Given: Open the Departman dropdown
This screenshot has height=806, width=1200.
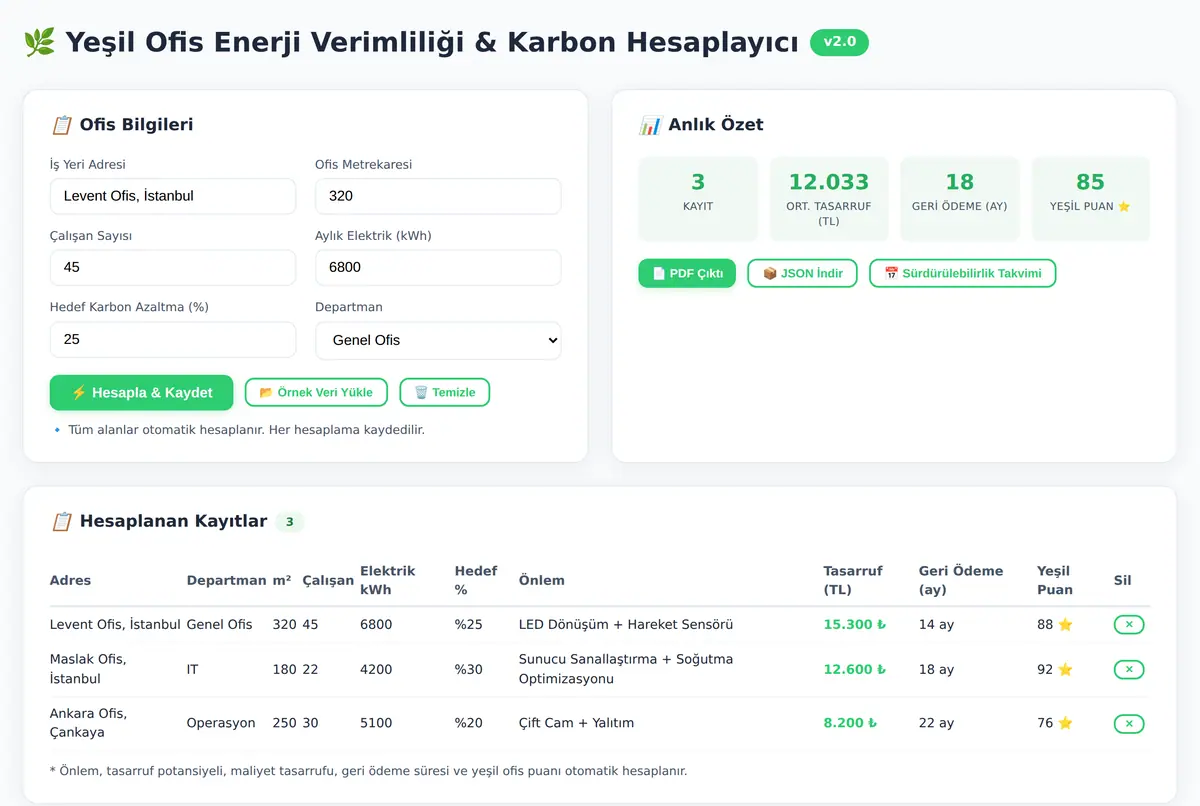Looking at the screenshot, I should pyautogui.click(x=438, y=340).
